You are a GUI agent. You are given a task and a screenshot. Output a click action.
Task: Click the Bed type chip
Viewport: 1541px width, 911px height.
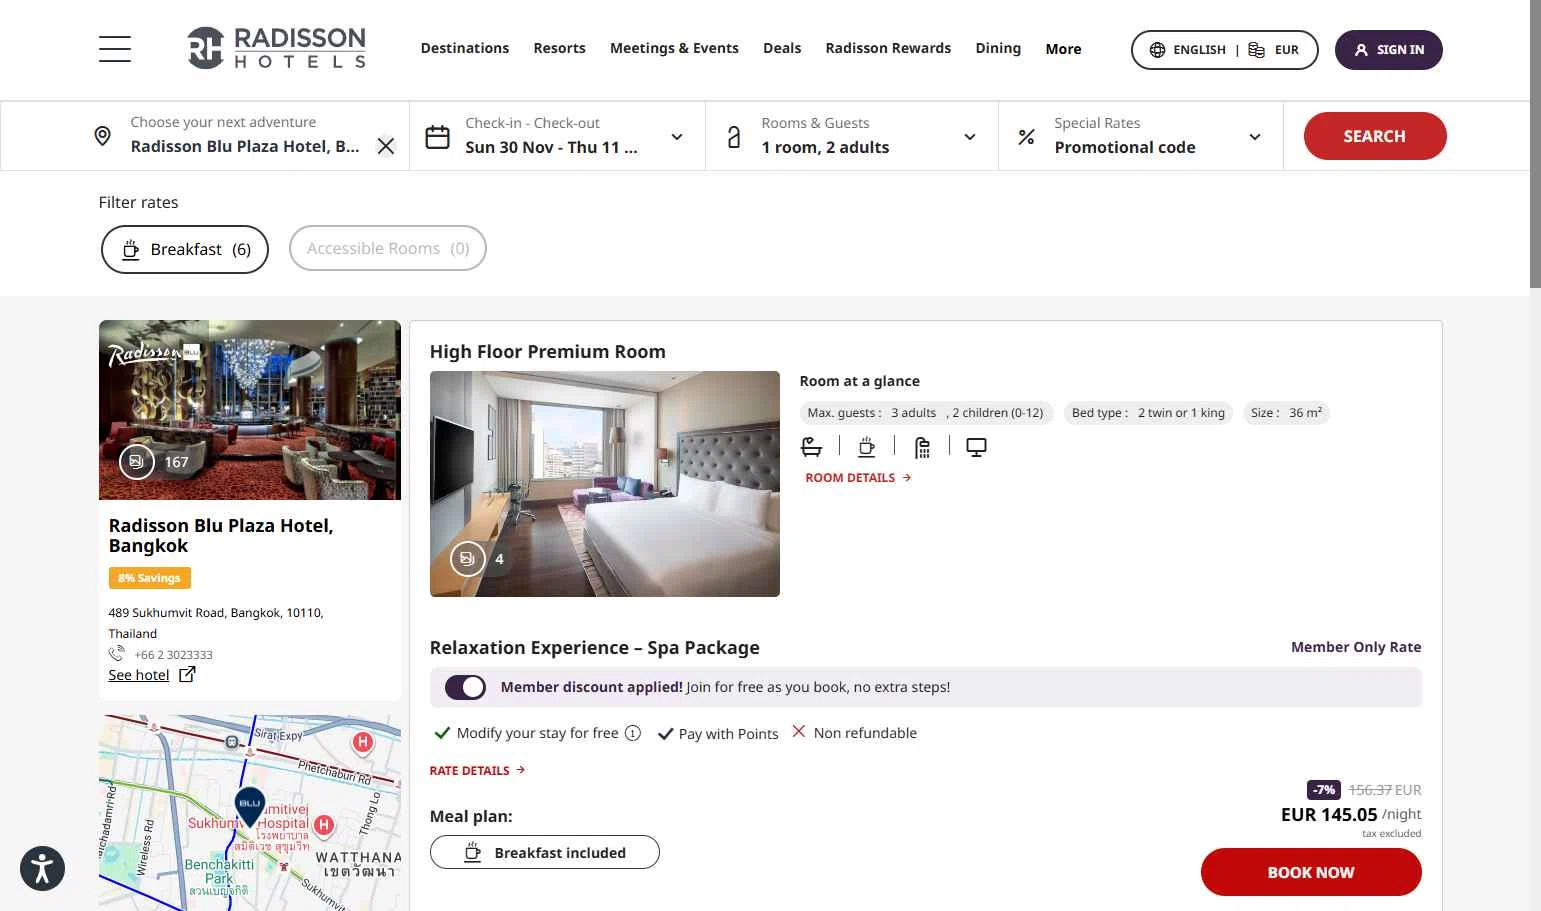(1148, 413)
